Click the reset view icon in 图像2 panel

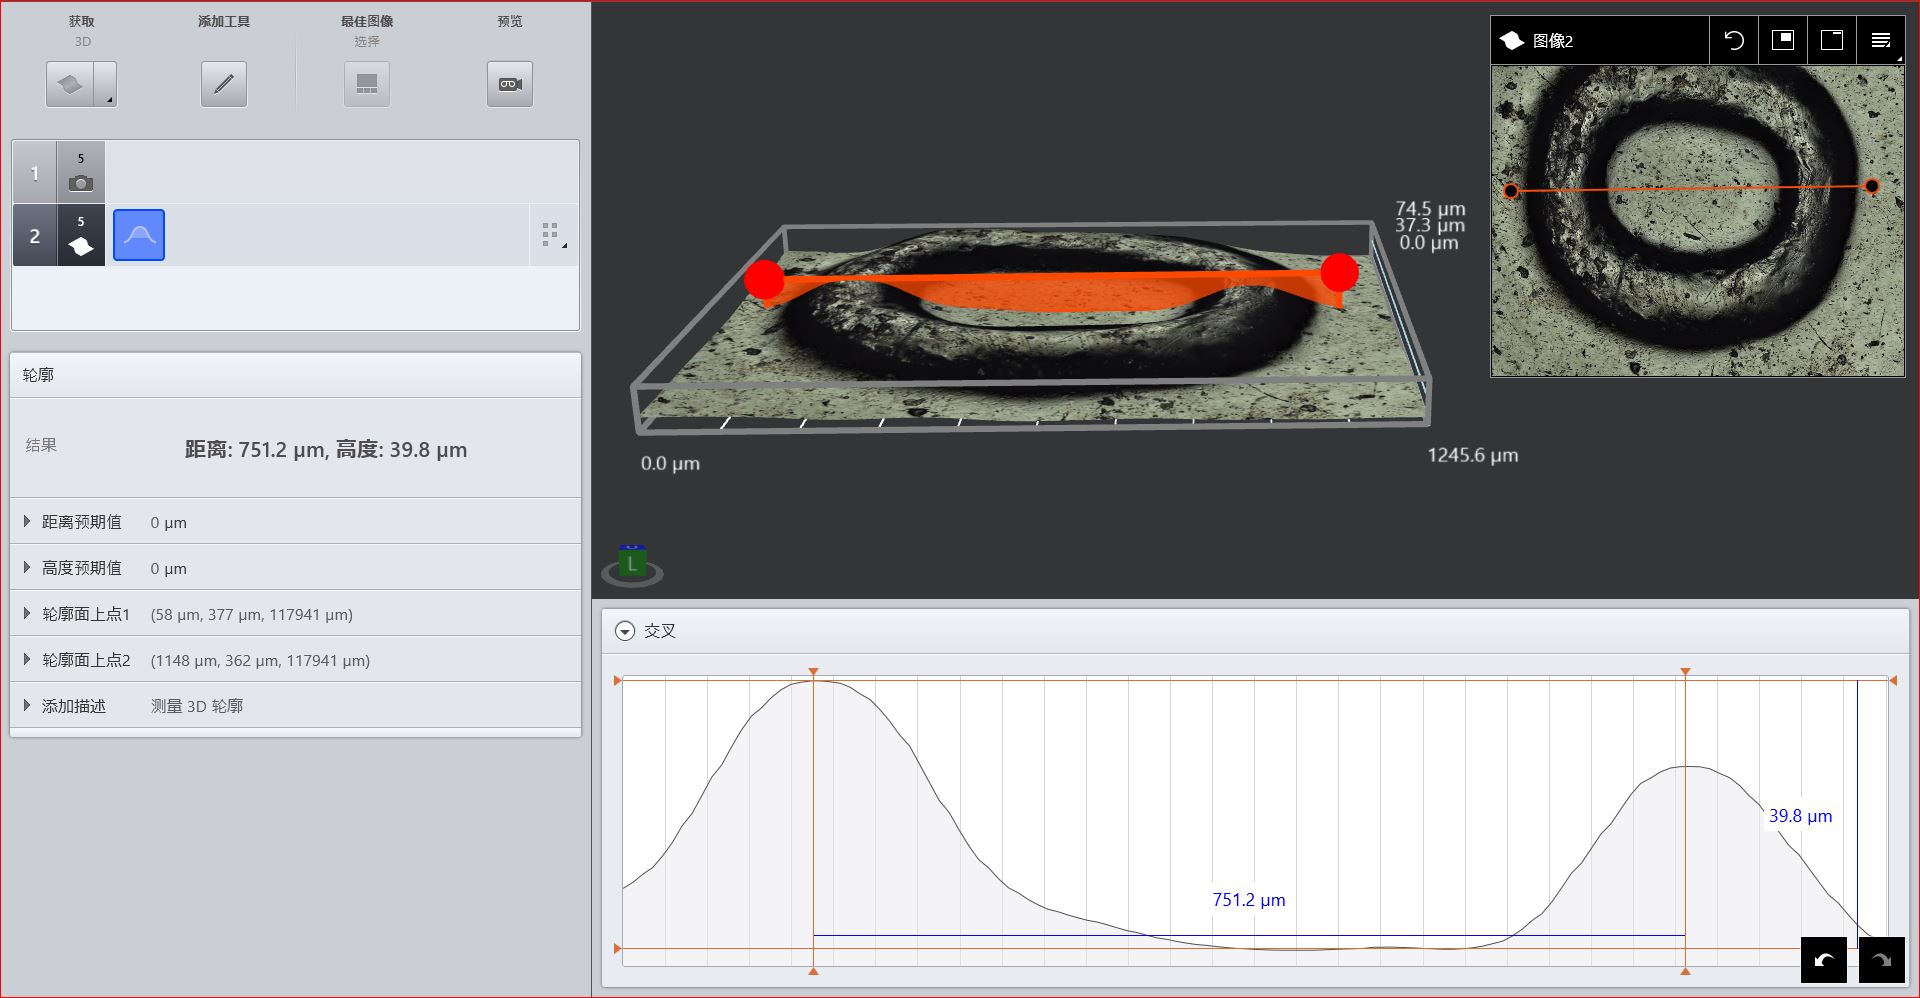tap(1734, 40)
